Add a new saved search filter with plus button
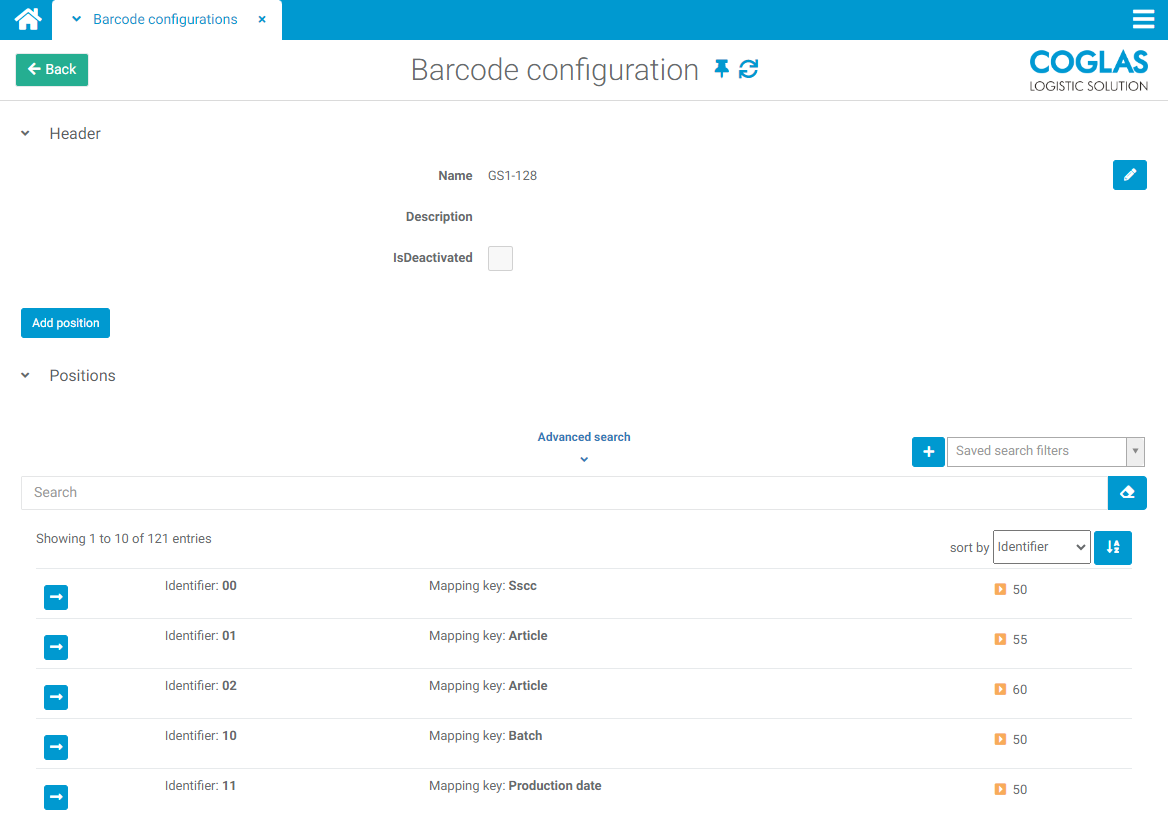The width and height of the screenshot is (1168, 818). pos(928,451)
